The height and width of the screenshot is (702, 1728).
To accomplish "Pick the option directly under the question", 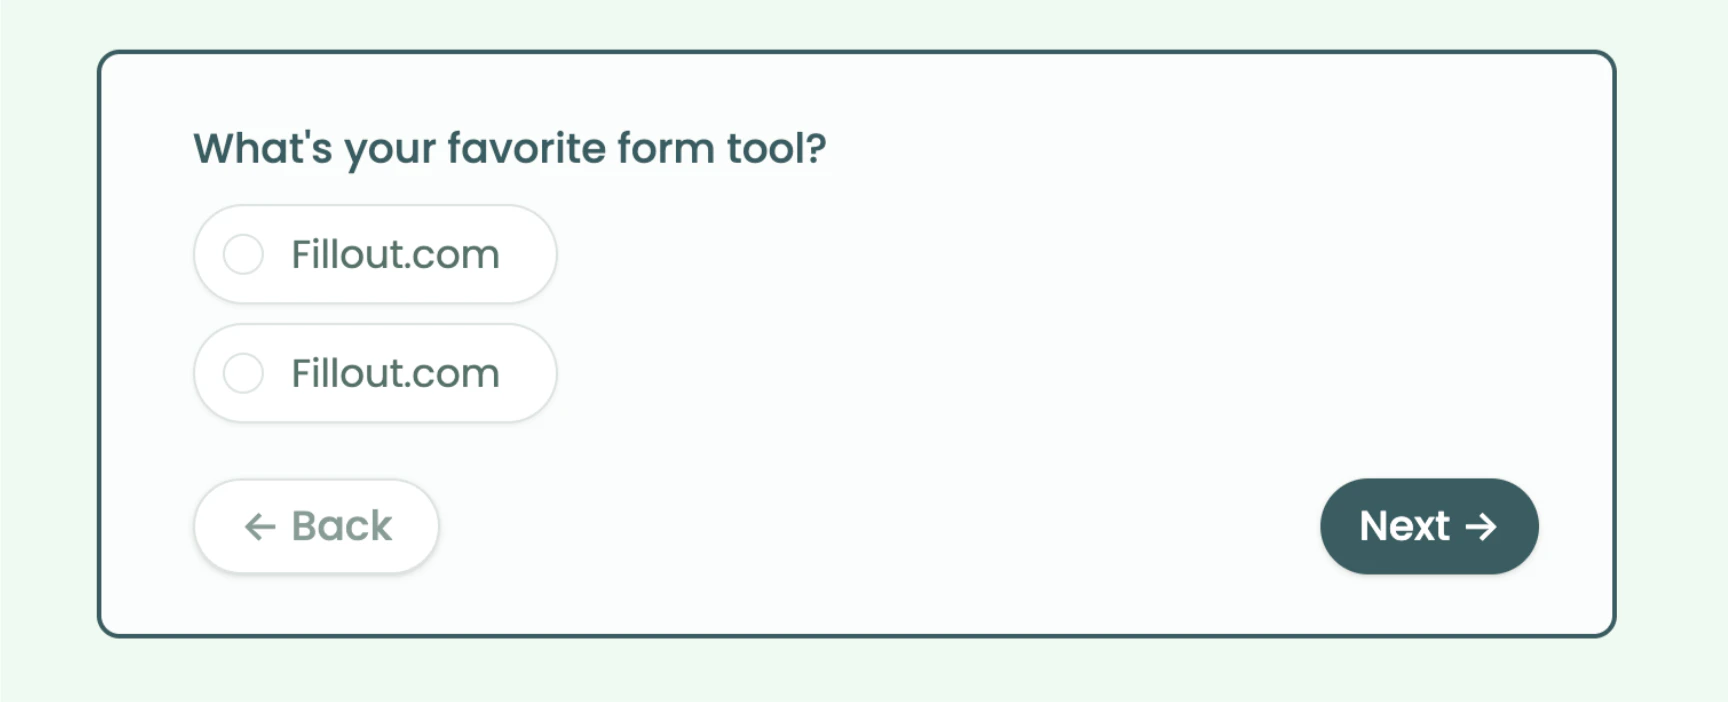I will pos(375,254).
